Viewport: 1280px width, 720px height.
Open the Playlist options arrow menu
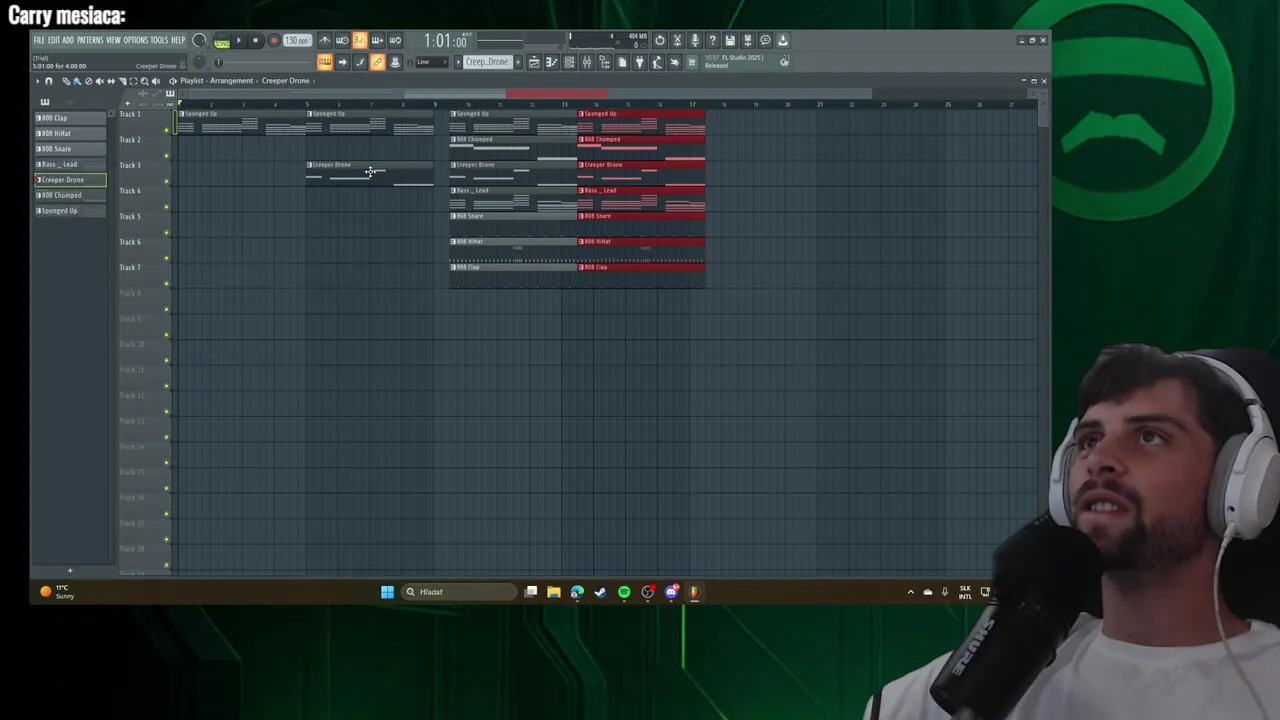(x=38, y=81)
